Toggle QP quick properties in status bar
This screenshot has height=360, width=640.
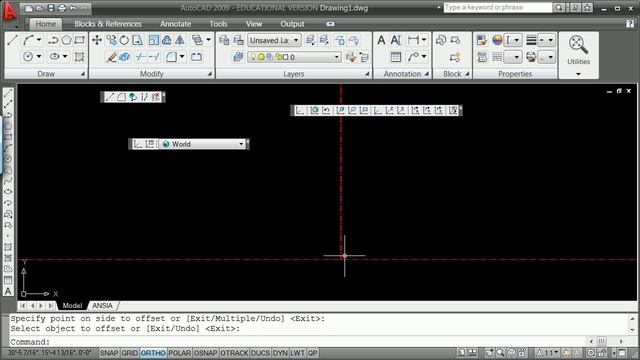pyautogui.click(x=312, y=353)
